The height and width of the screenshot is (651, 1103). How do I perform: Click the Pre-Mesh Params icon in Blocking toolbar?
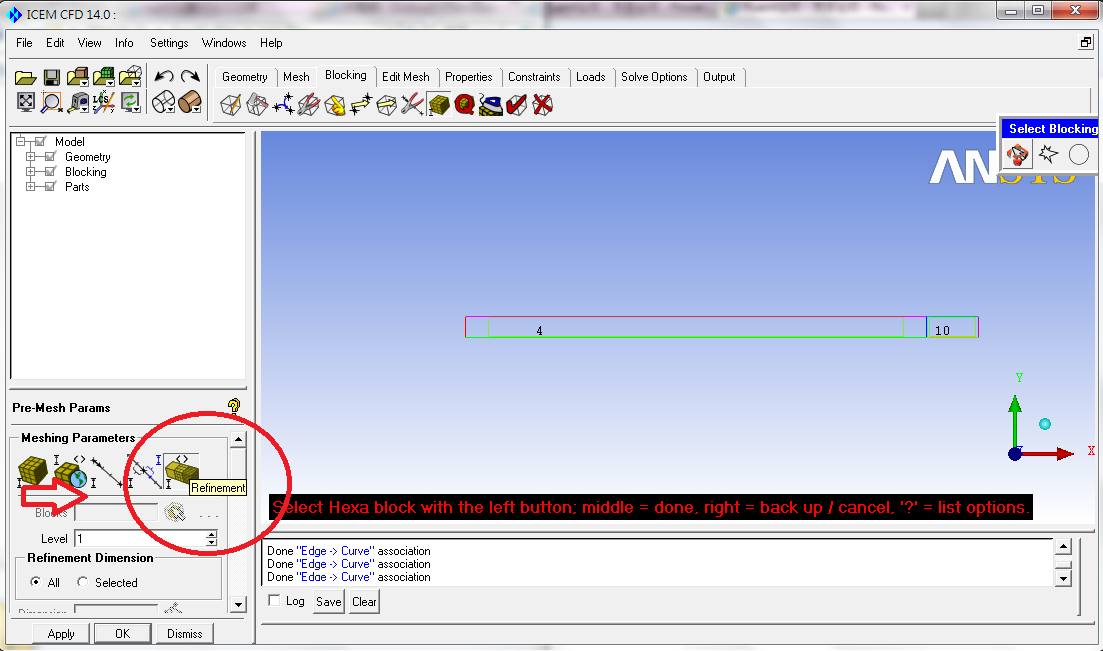click(437, 104)
